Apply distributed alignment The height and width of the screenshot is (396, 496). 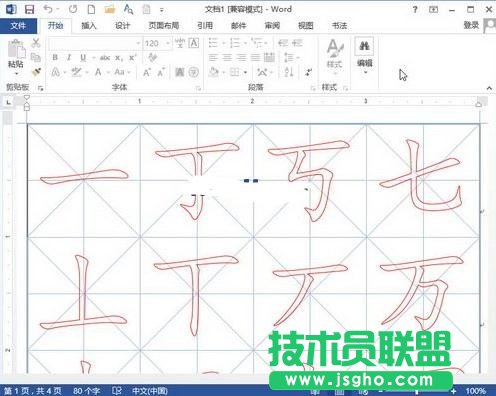(x=269, y=58)
